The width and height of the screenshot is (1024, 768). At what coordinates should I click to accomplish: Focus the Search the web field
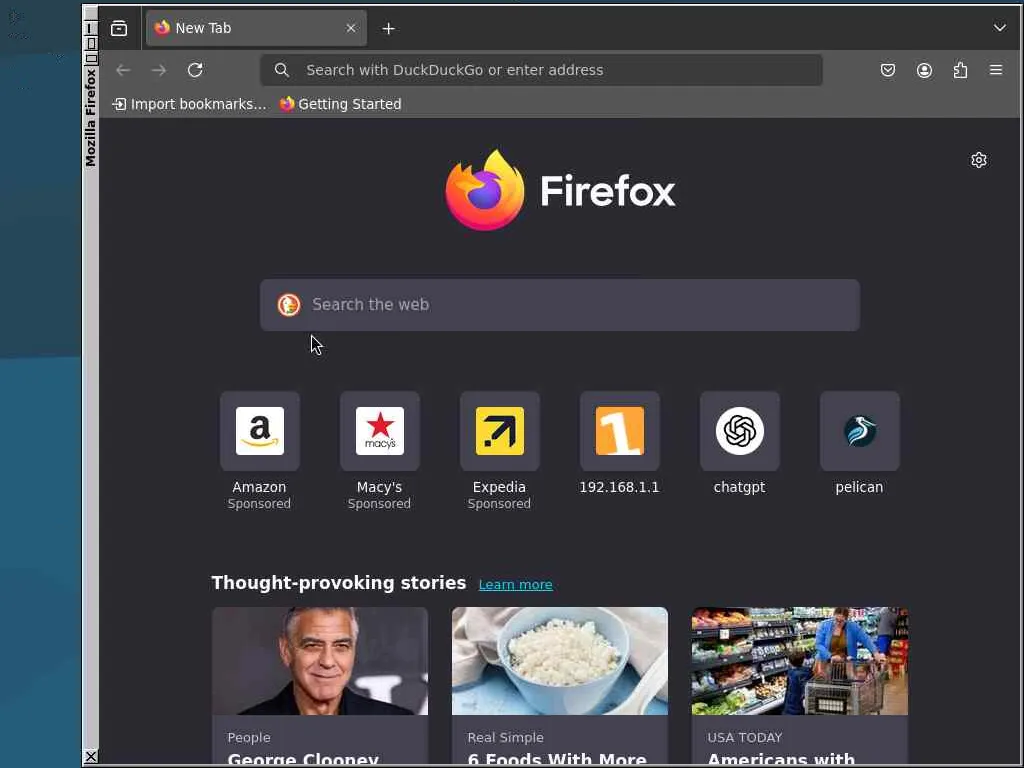coord(560,305)
